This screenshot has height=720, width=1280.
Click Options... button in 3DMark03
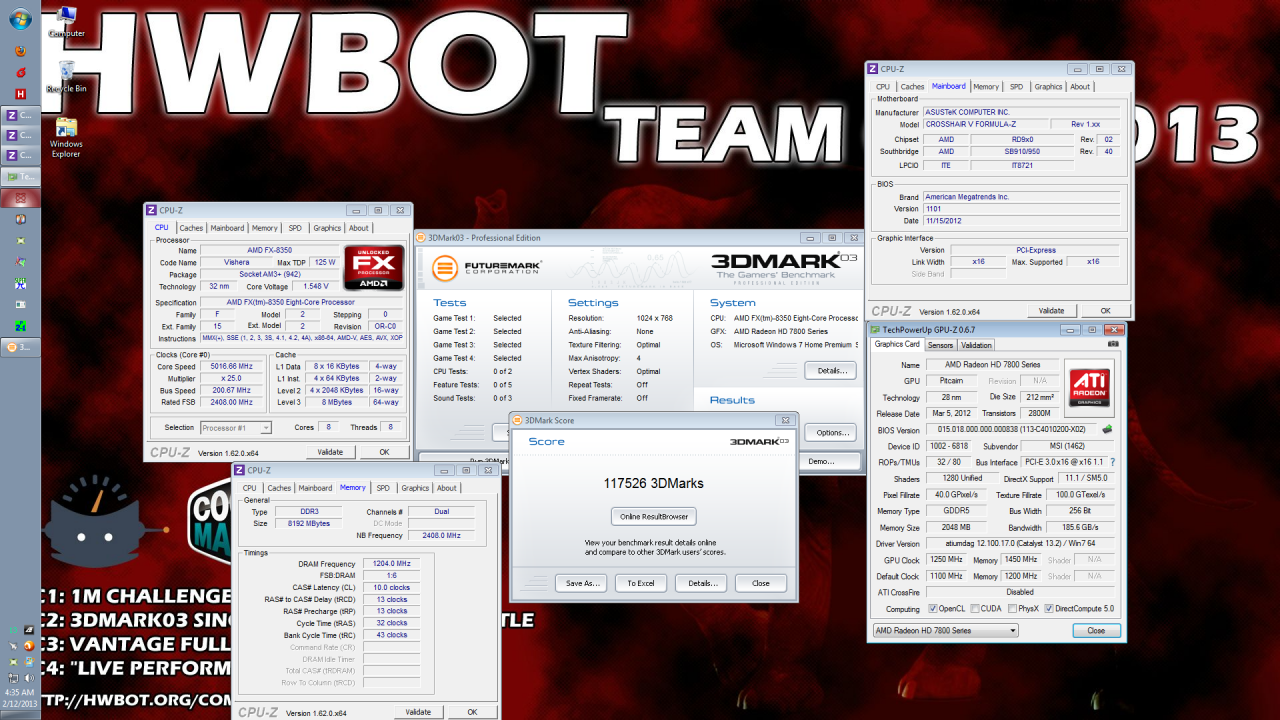click(831, 433)
